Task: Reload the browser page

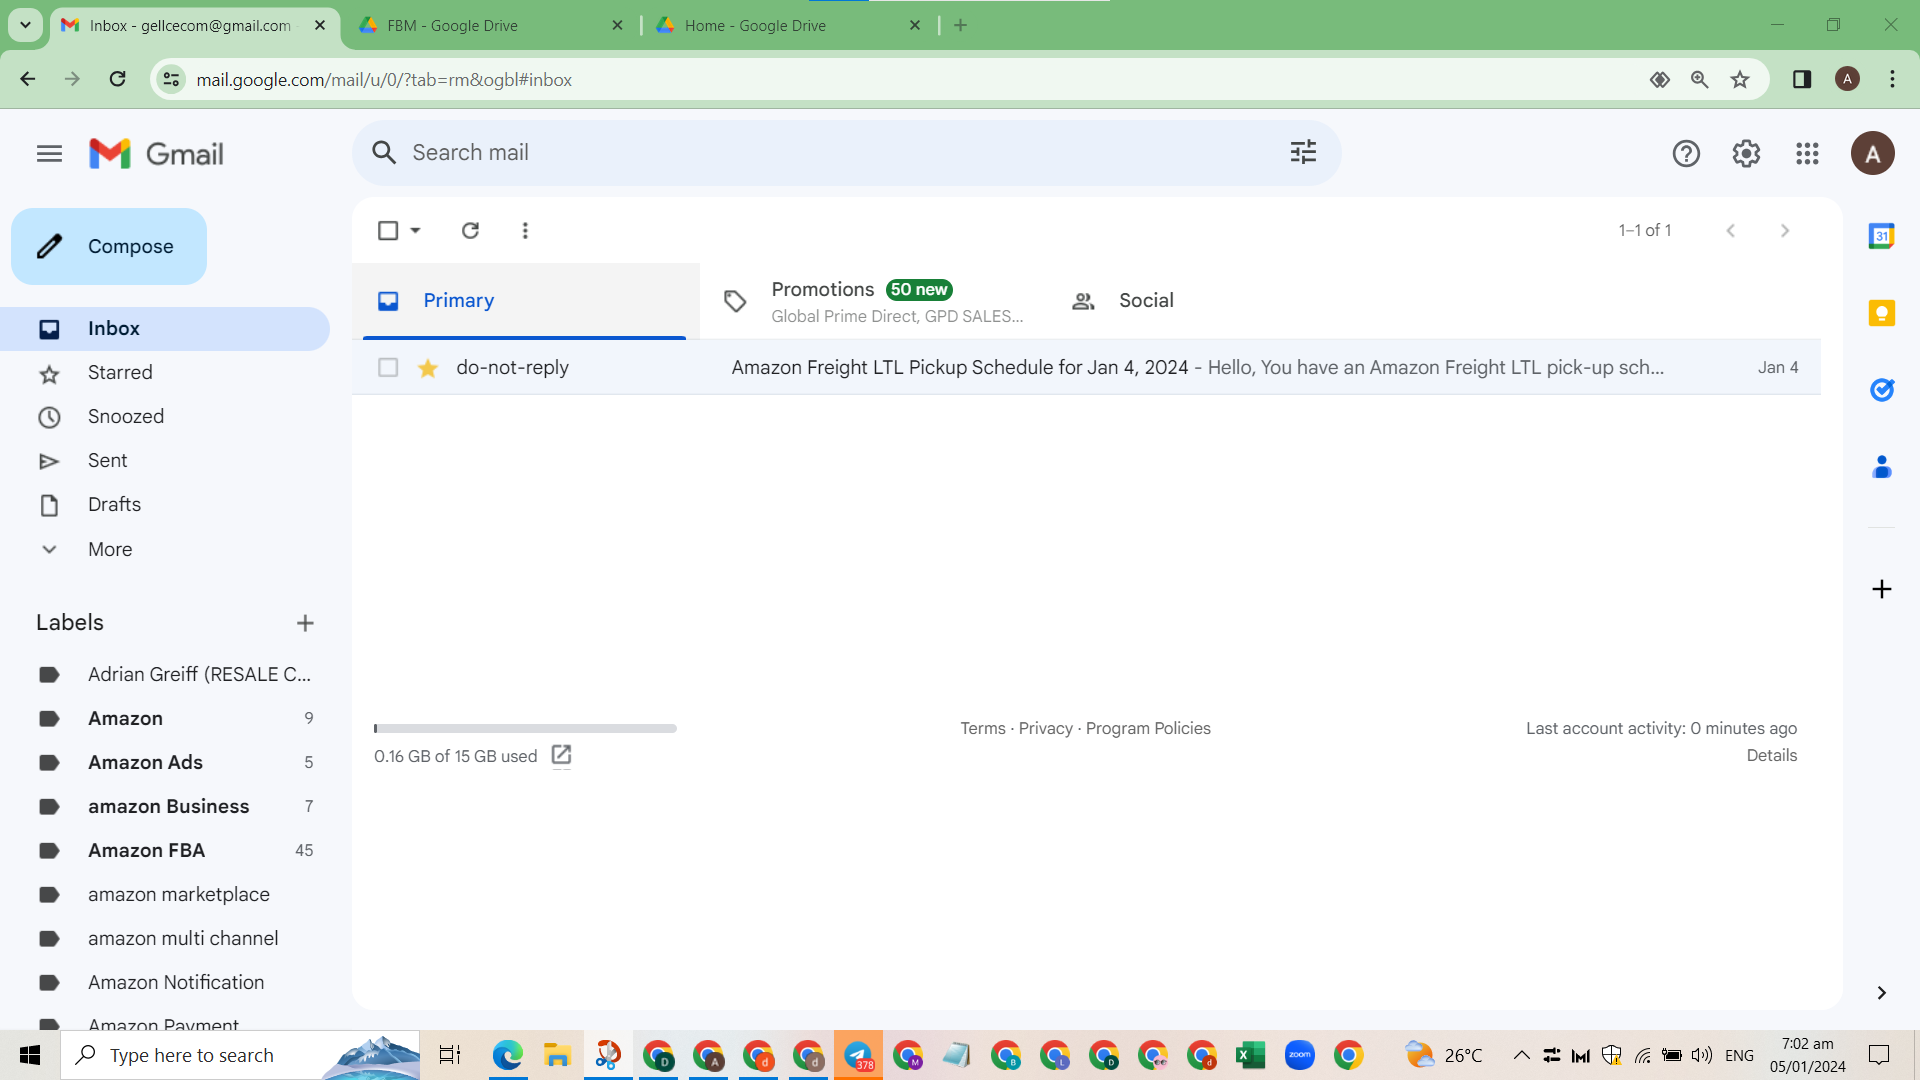Action: [117, 79]
